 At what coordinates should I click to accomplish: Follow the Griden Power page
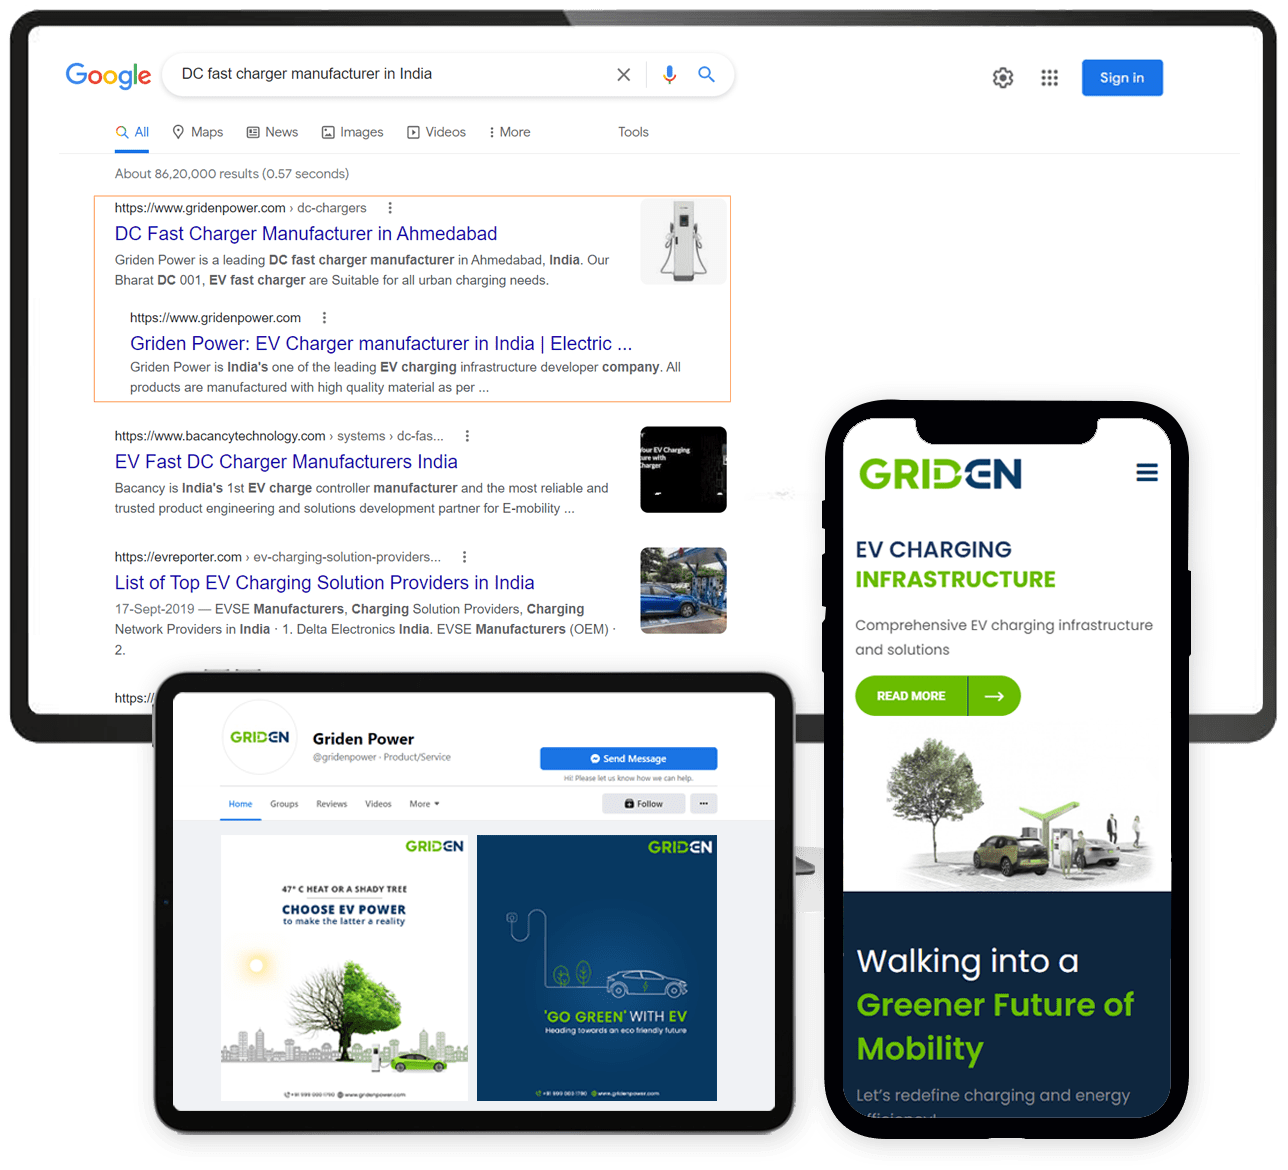click(x=644, y=804)
